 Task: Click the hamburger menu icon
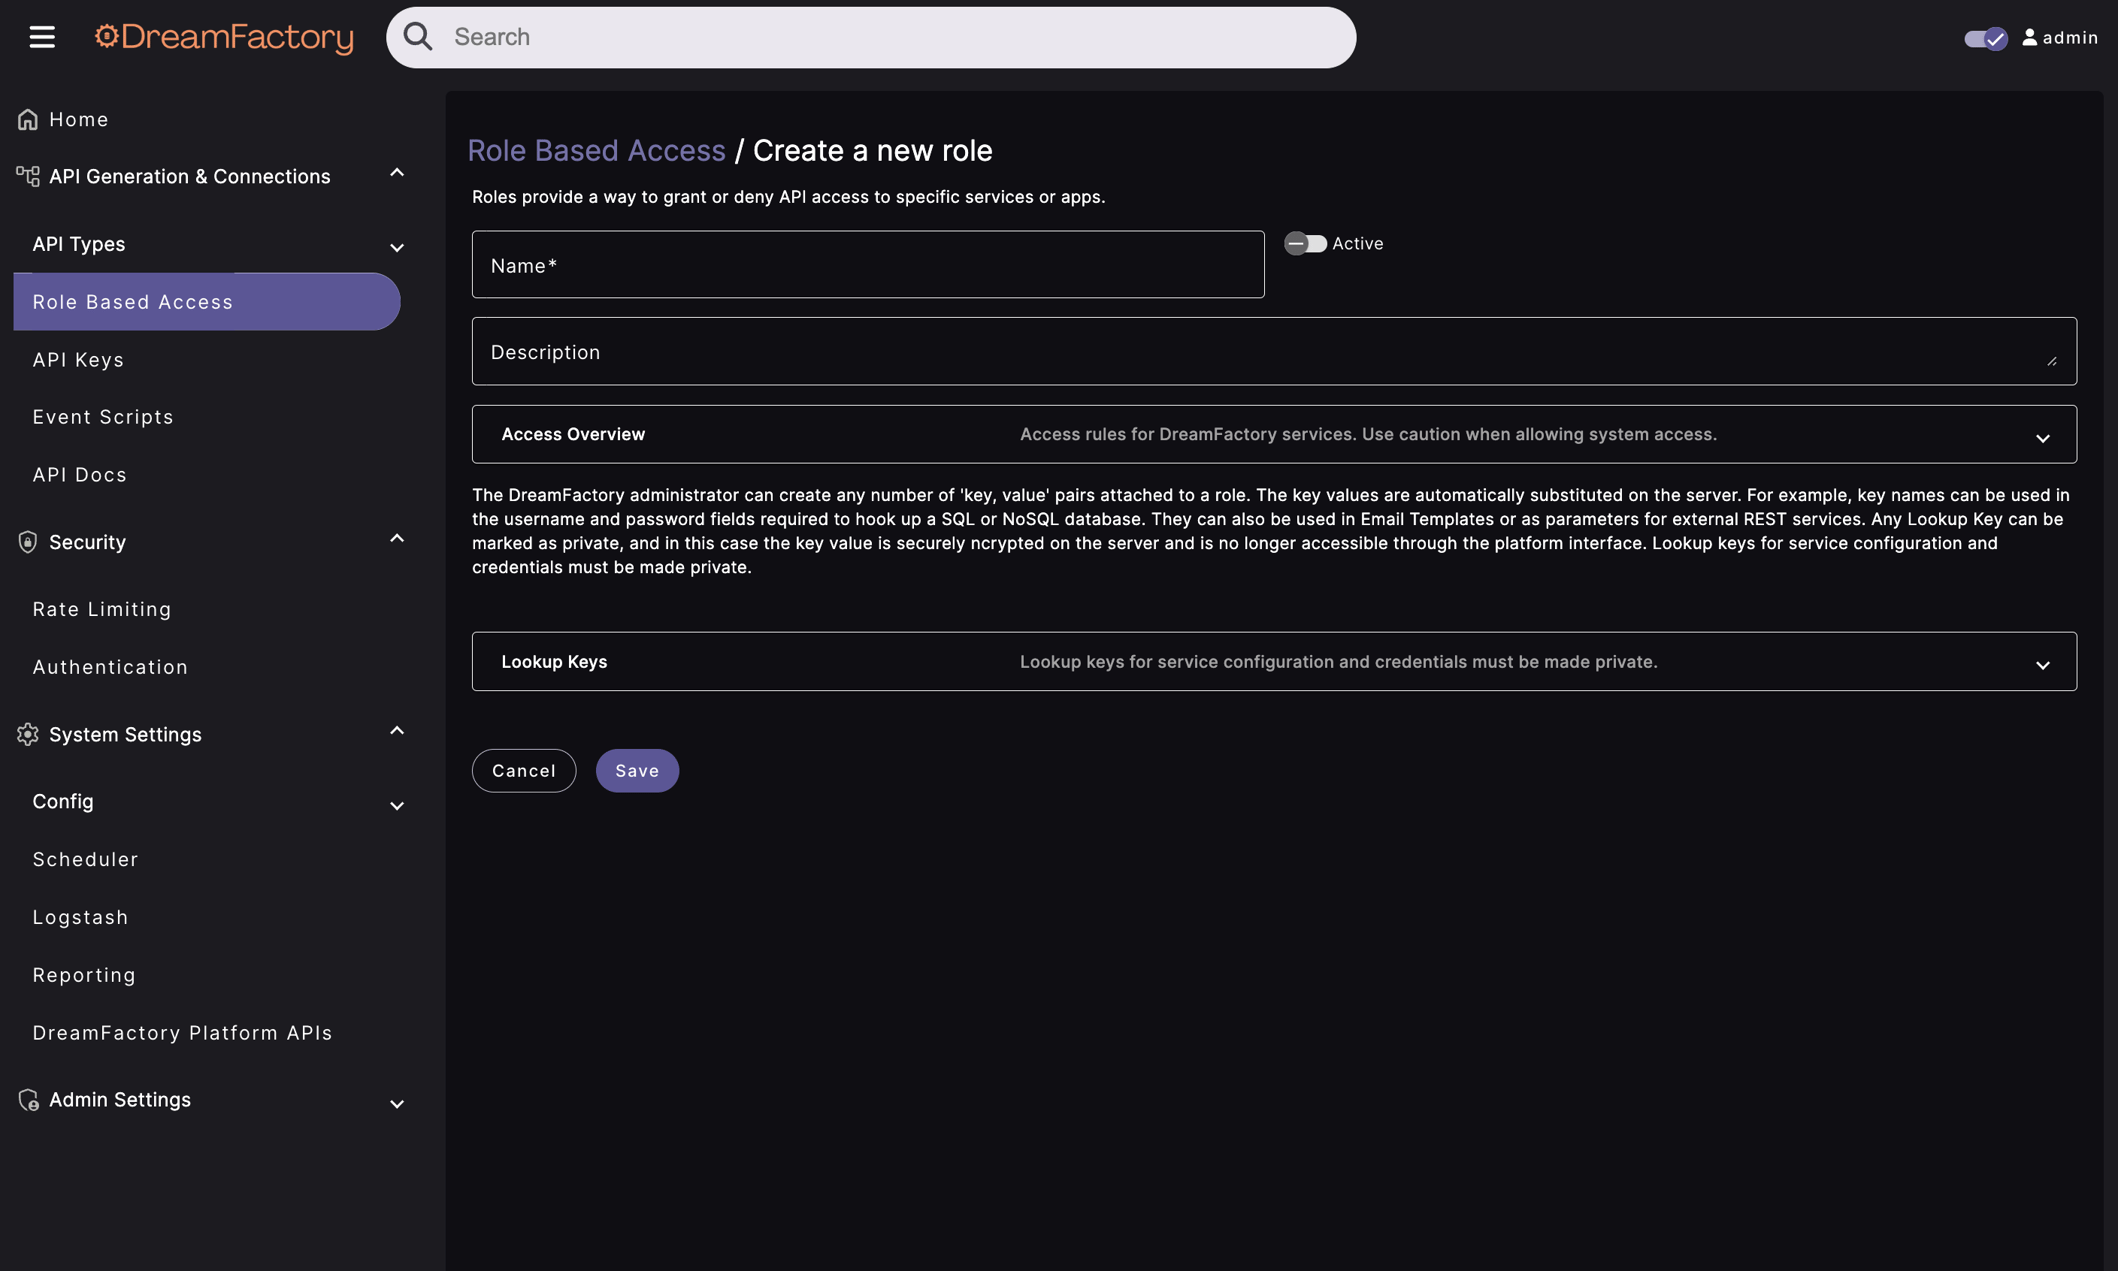(x=42, y=37)
